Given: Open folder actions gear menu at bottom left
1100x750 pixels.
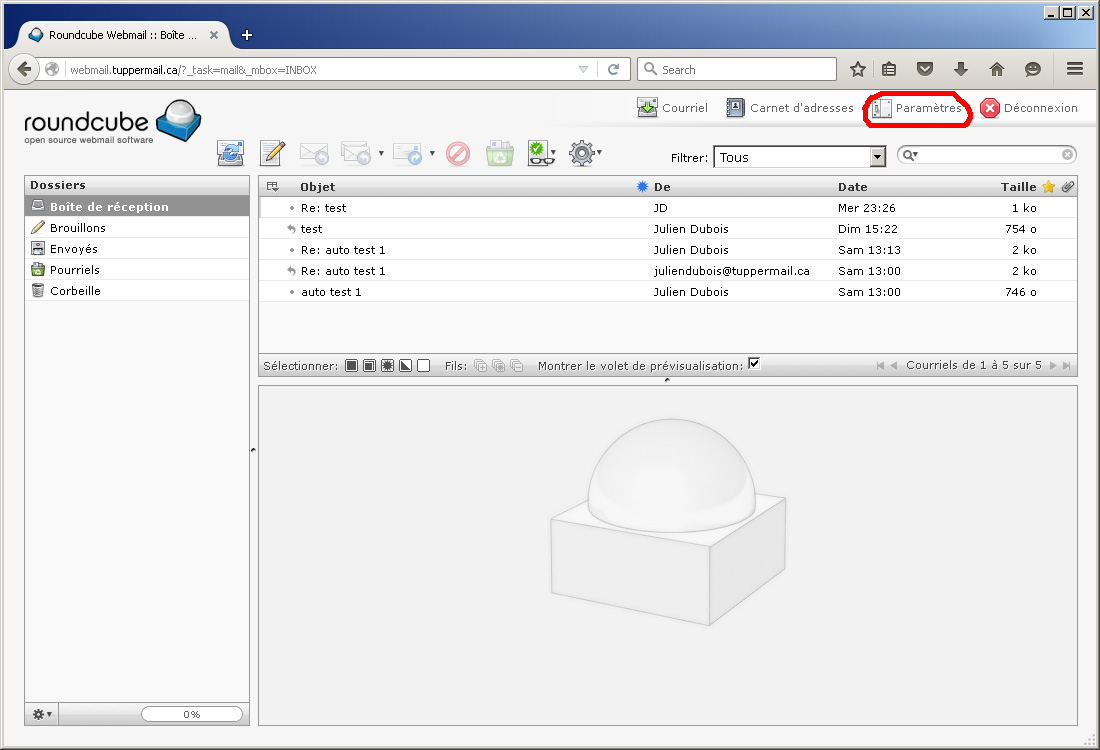Looking at the screenshot, I should 42,714.
